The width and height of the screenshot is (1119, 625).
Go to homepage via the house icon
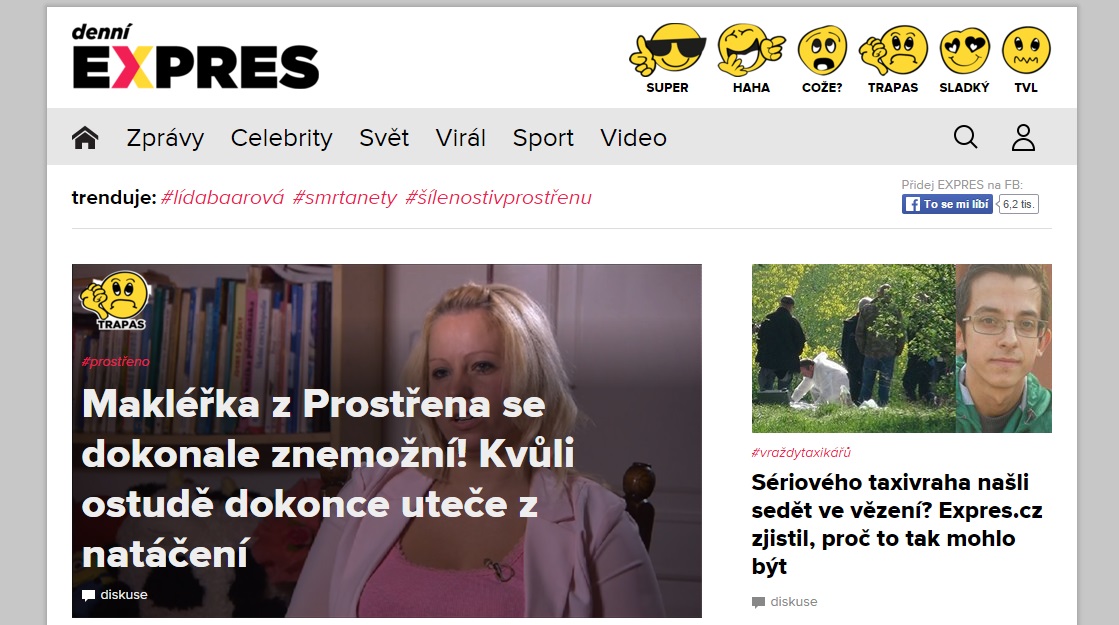coord(85,137)
